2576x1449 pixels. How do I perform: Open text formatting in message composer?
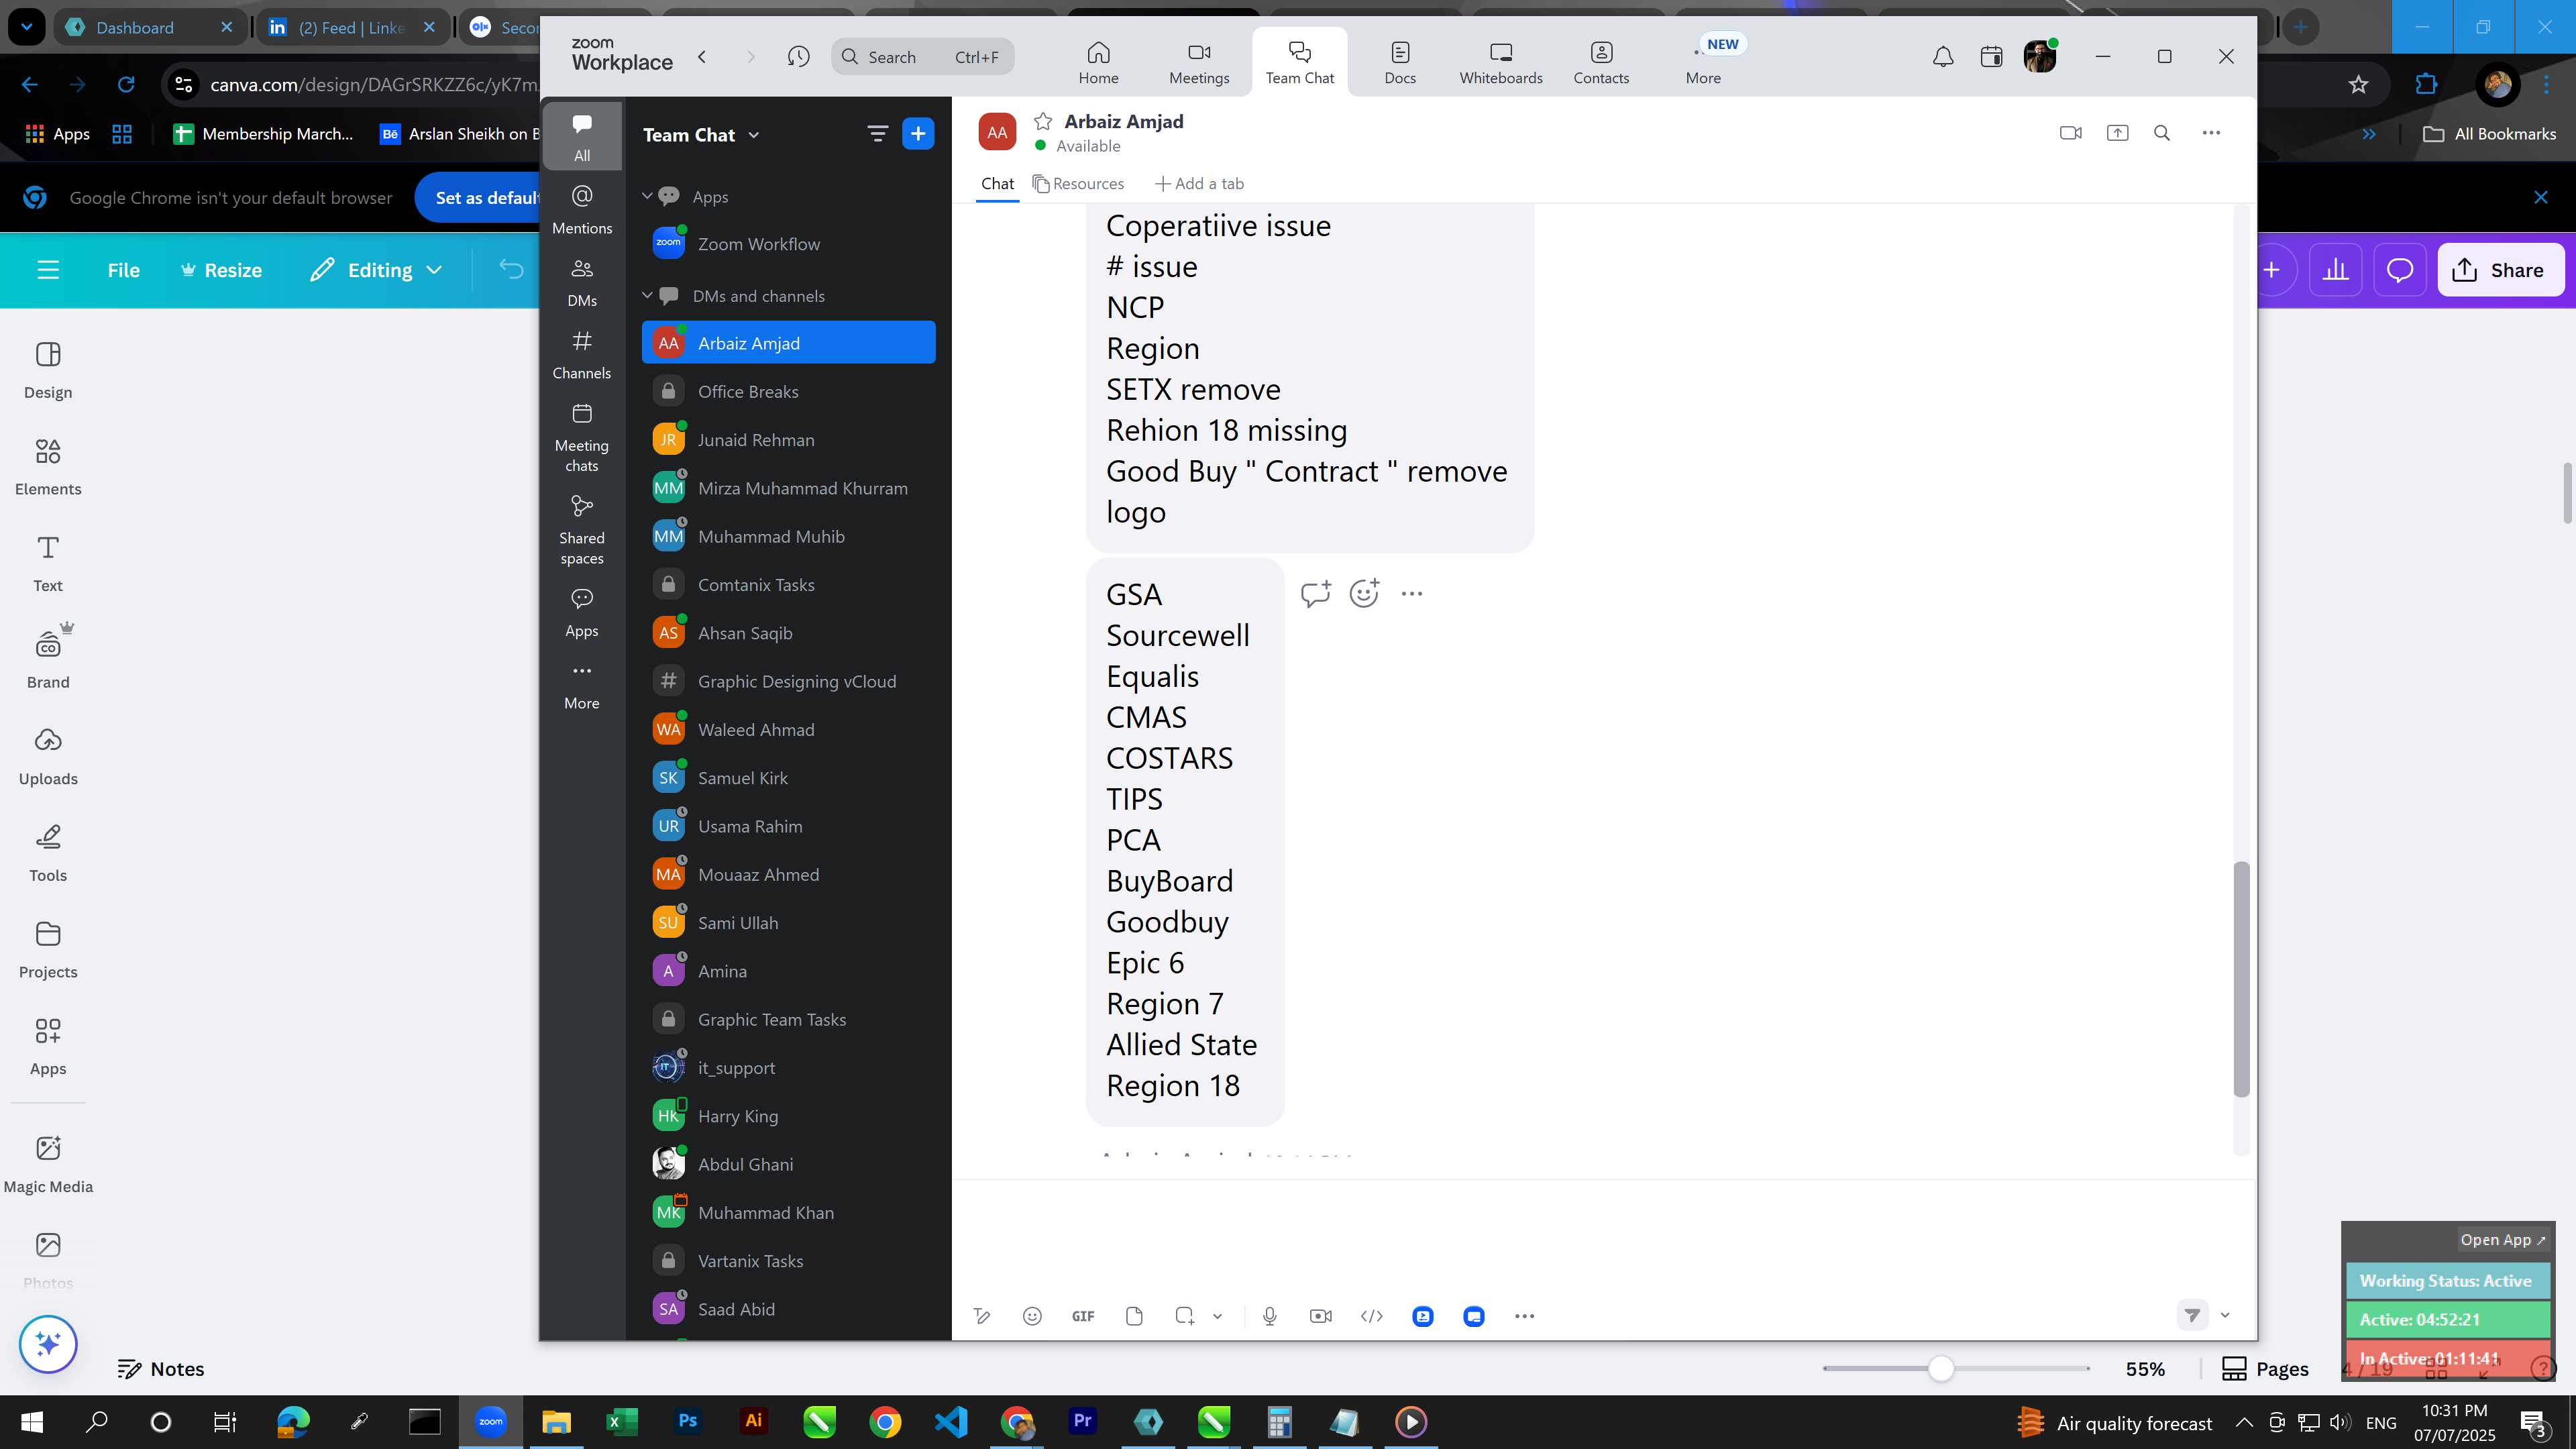point(982,1316)
